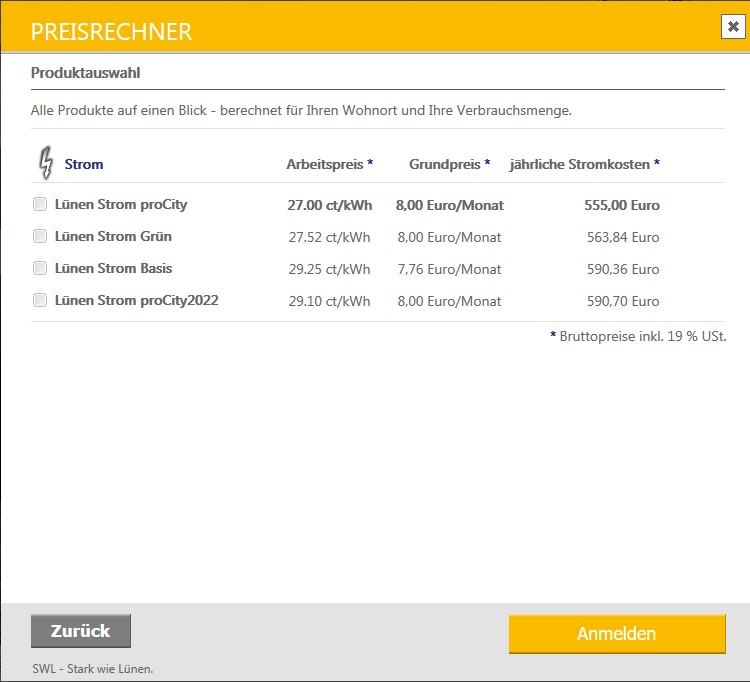Image resolution: width=750 pixels, height=682 pixels.
Task: Click the Bruttopreise inkl. 19 % USt. footnote
Action: tap(639, 336)
